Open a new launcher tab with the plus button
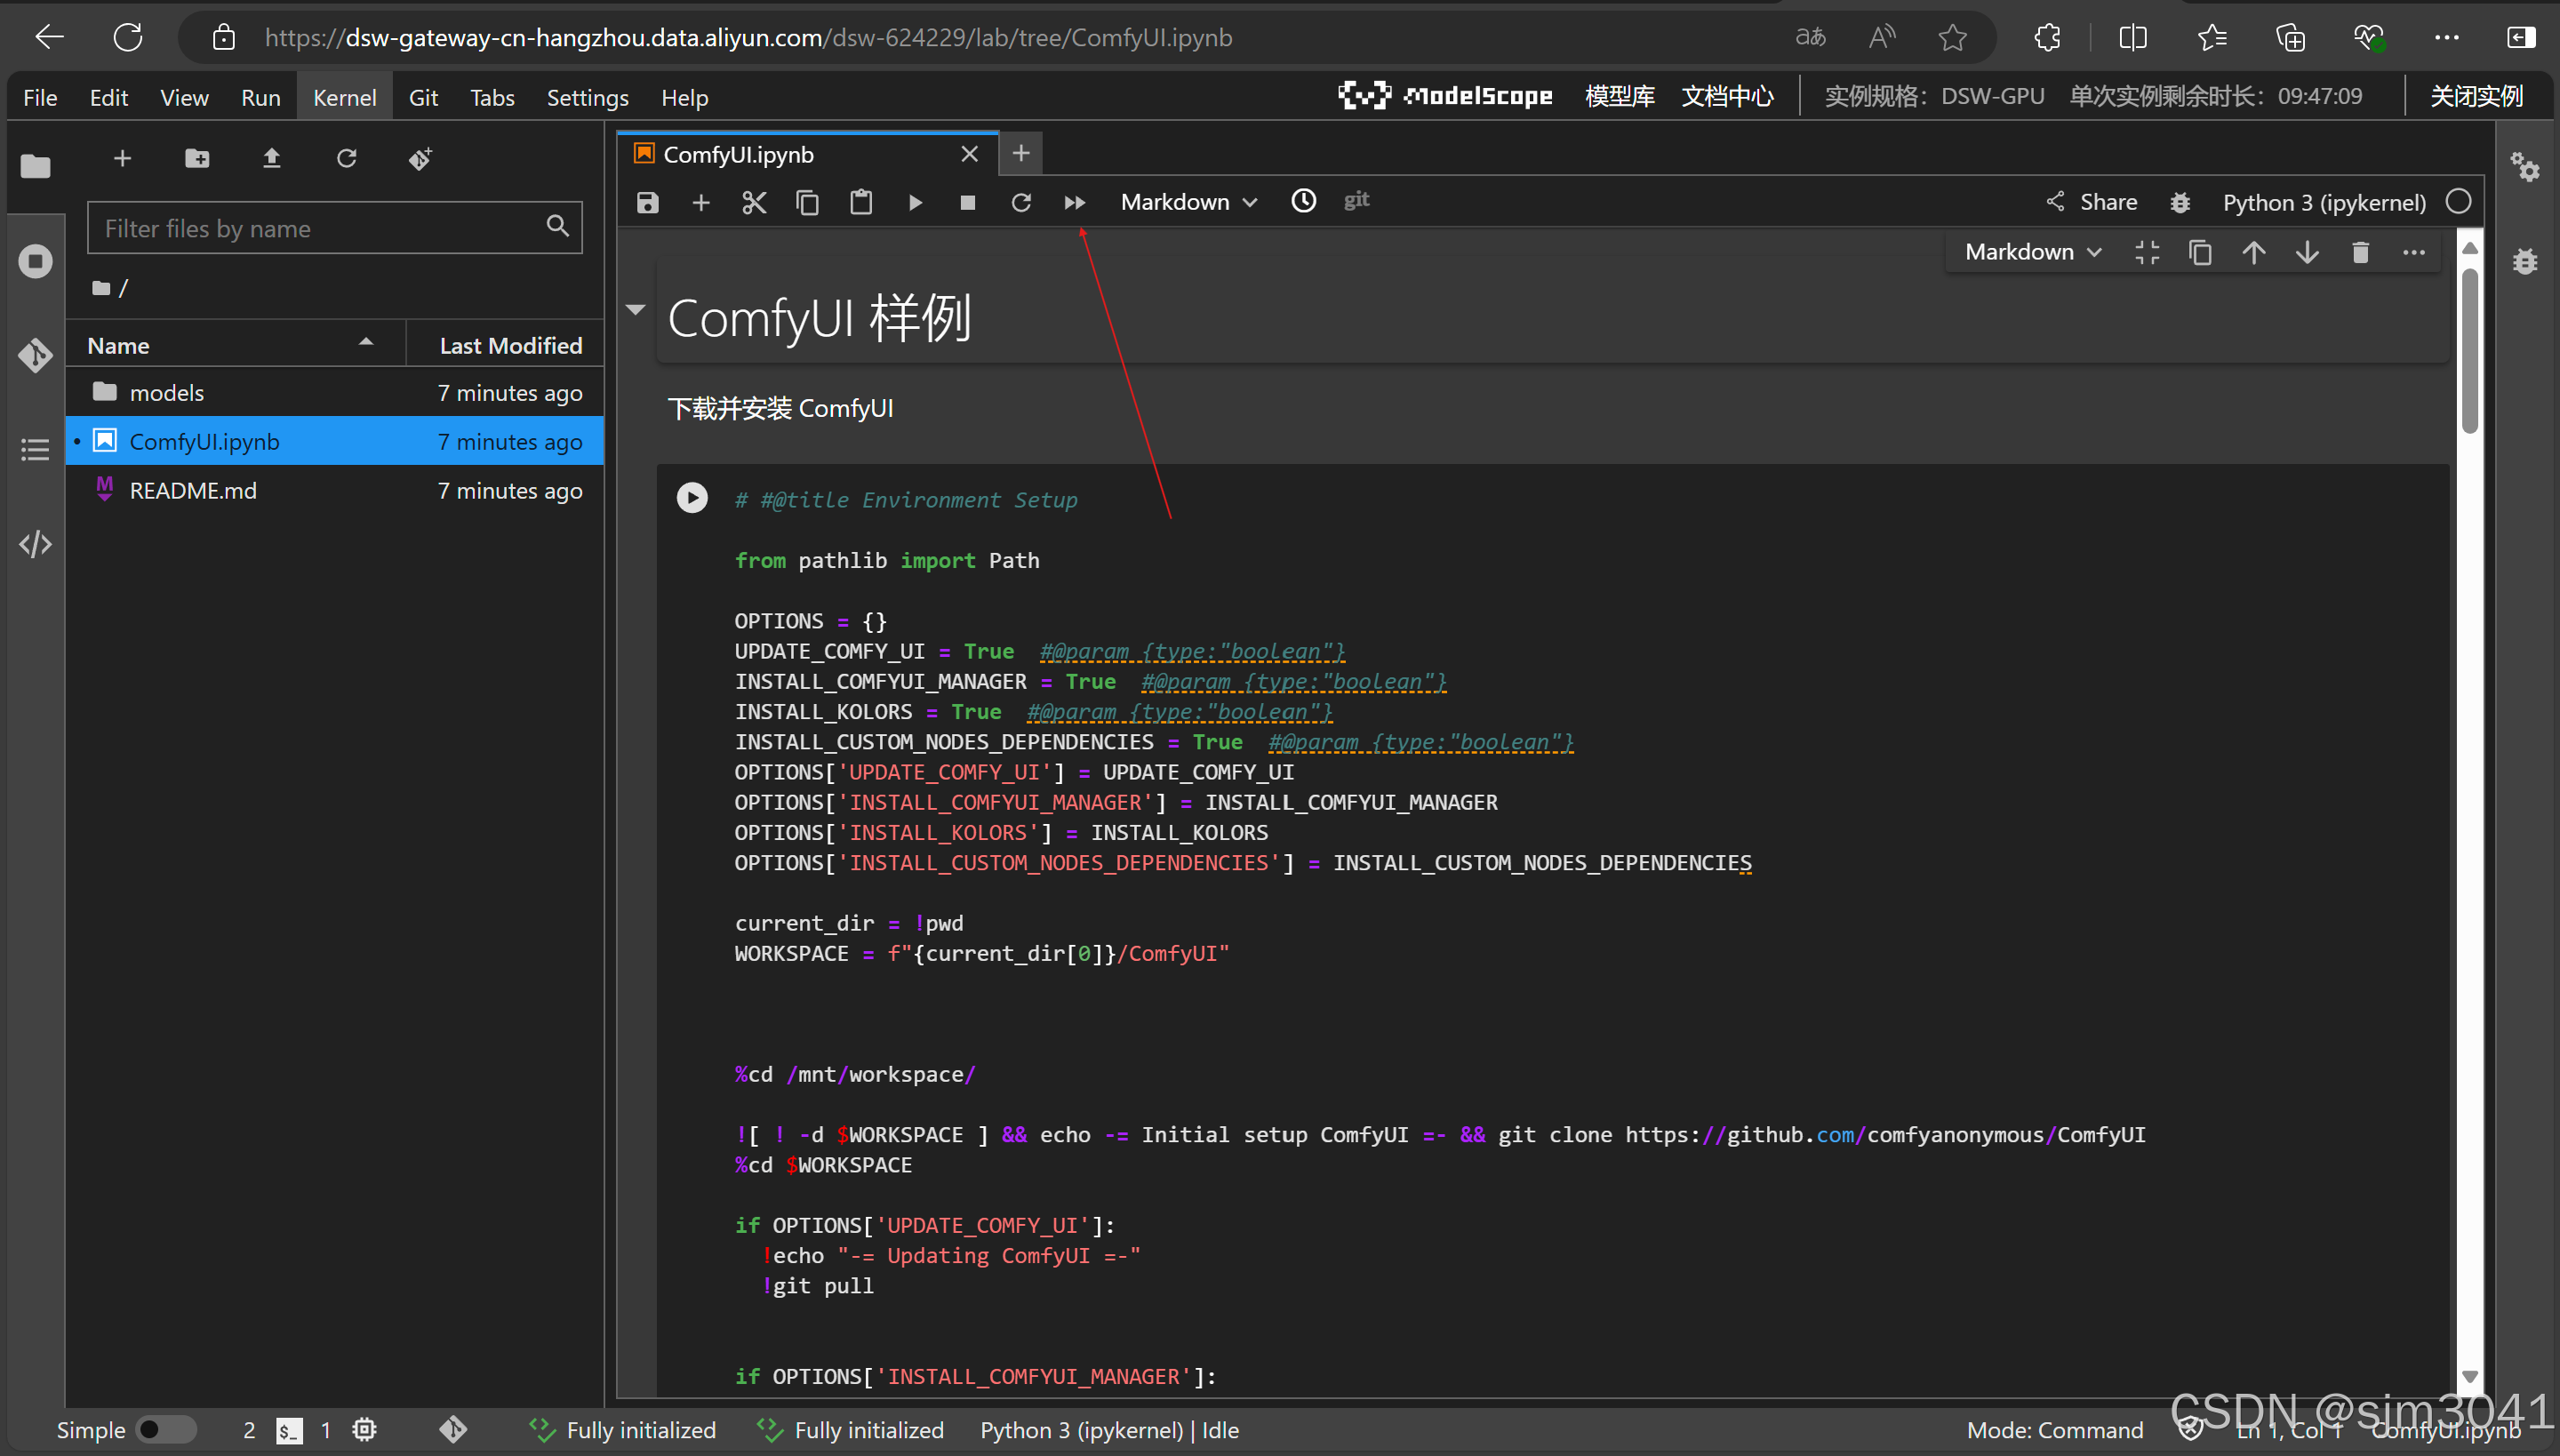This screenshot has height=1456, width=2560. click(x=1021, y=153)
